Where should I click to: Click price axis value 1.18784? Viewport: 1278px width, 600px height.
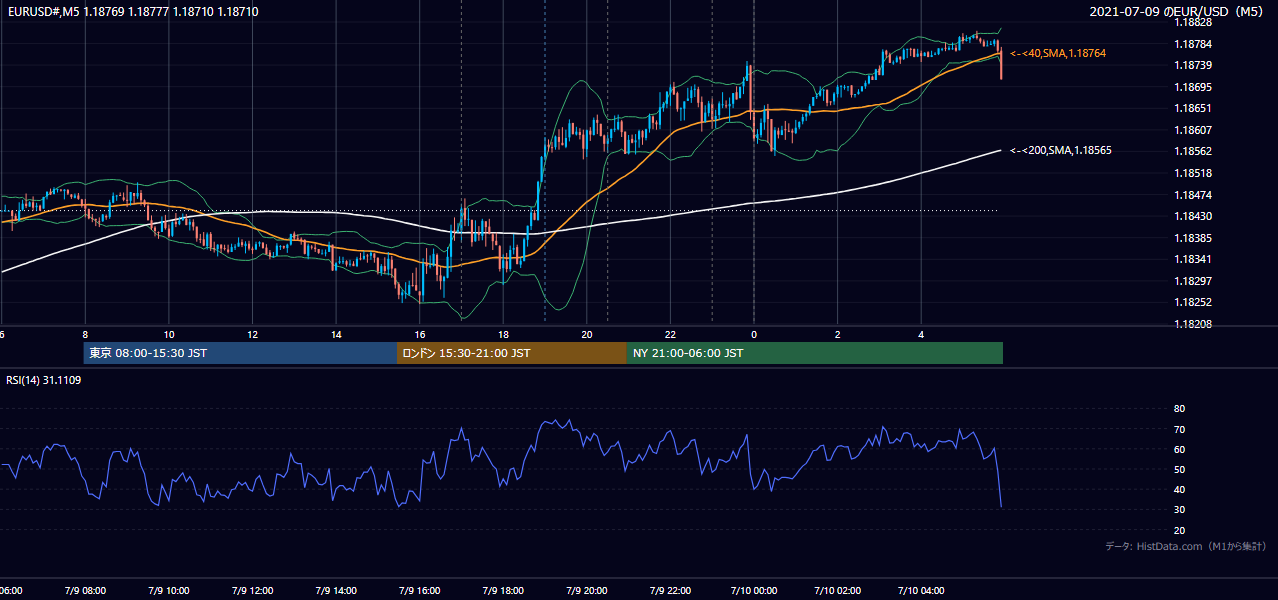pyautogui.click(x=1193, y=44)
